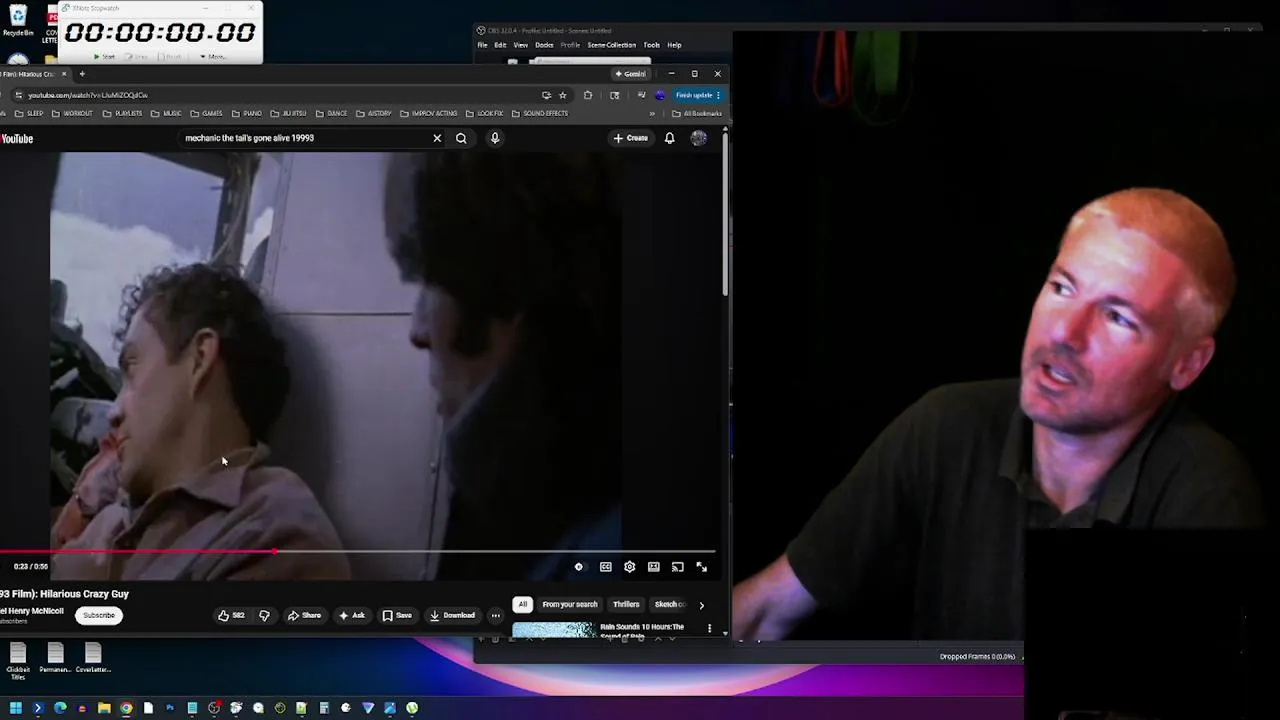The image size is (1280, 720).
Task: Click Start in the stopwatch window
Action: pyautogui.click(x=104, y=56)
